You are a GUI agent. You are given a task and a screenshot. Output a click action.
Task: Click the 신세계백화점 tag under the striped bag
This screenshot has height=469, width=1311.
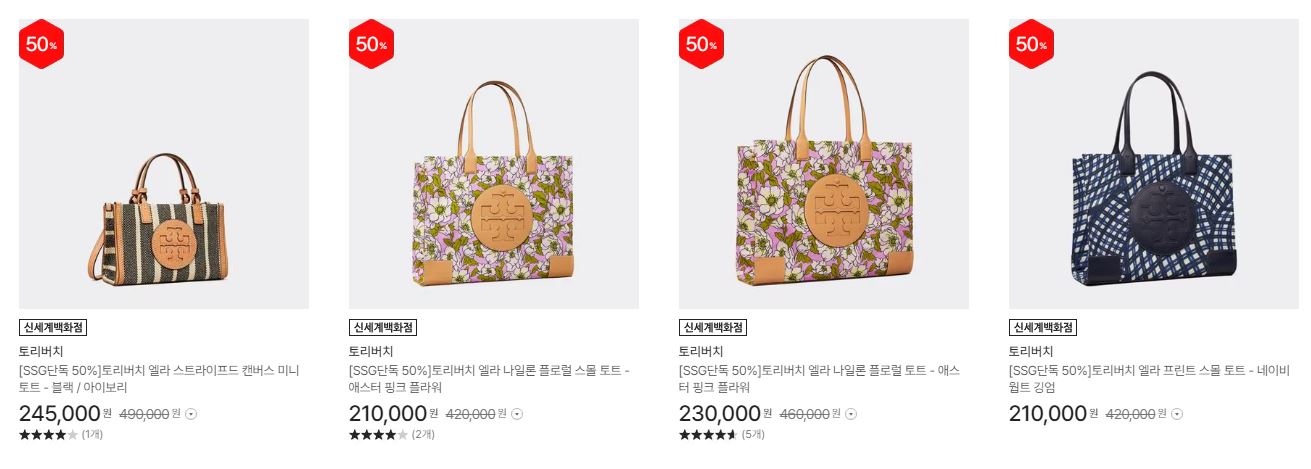53,328
